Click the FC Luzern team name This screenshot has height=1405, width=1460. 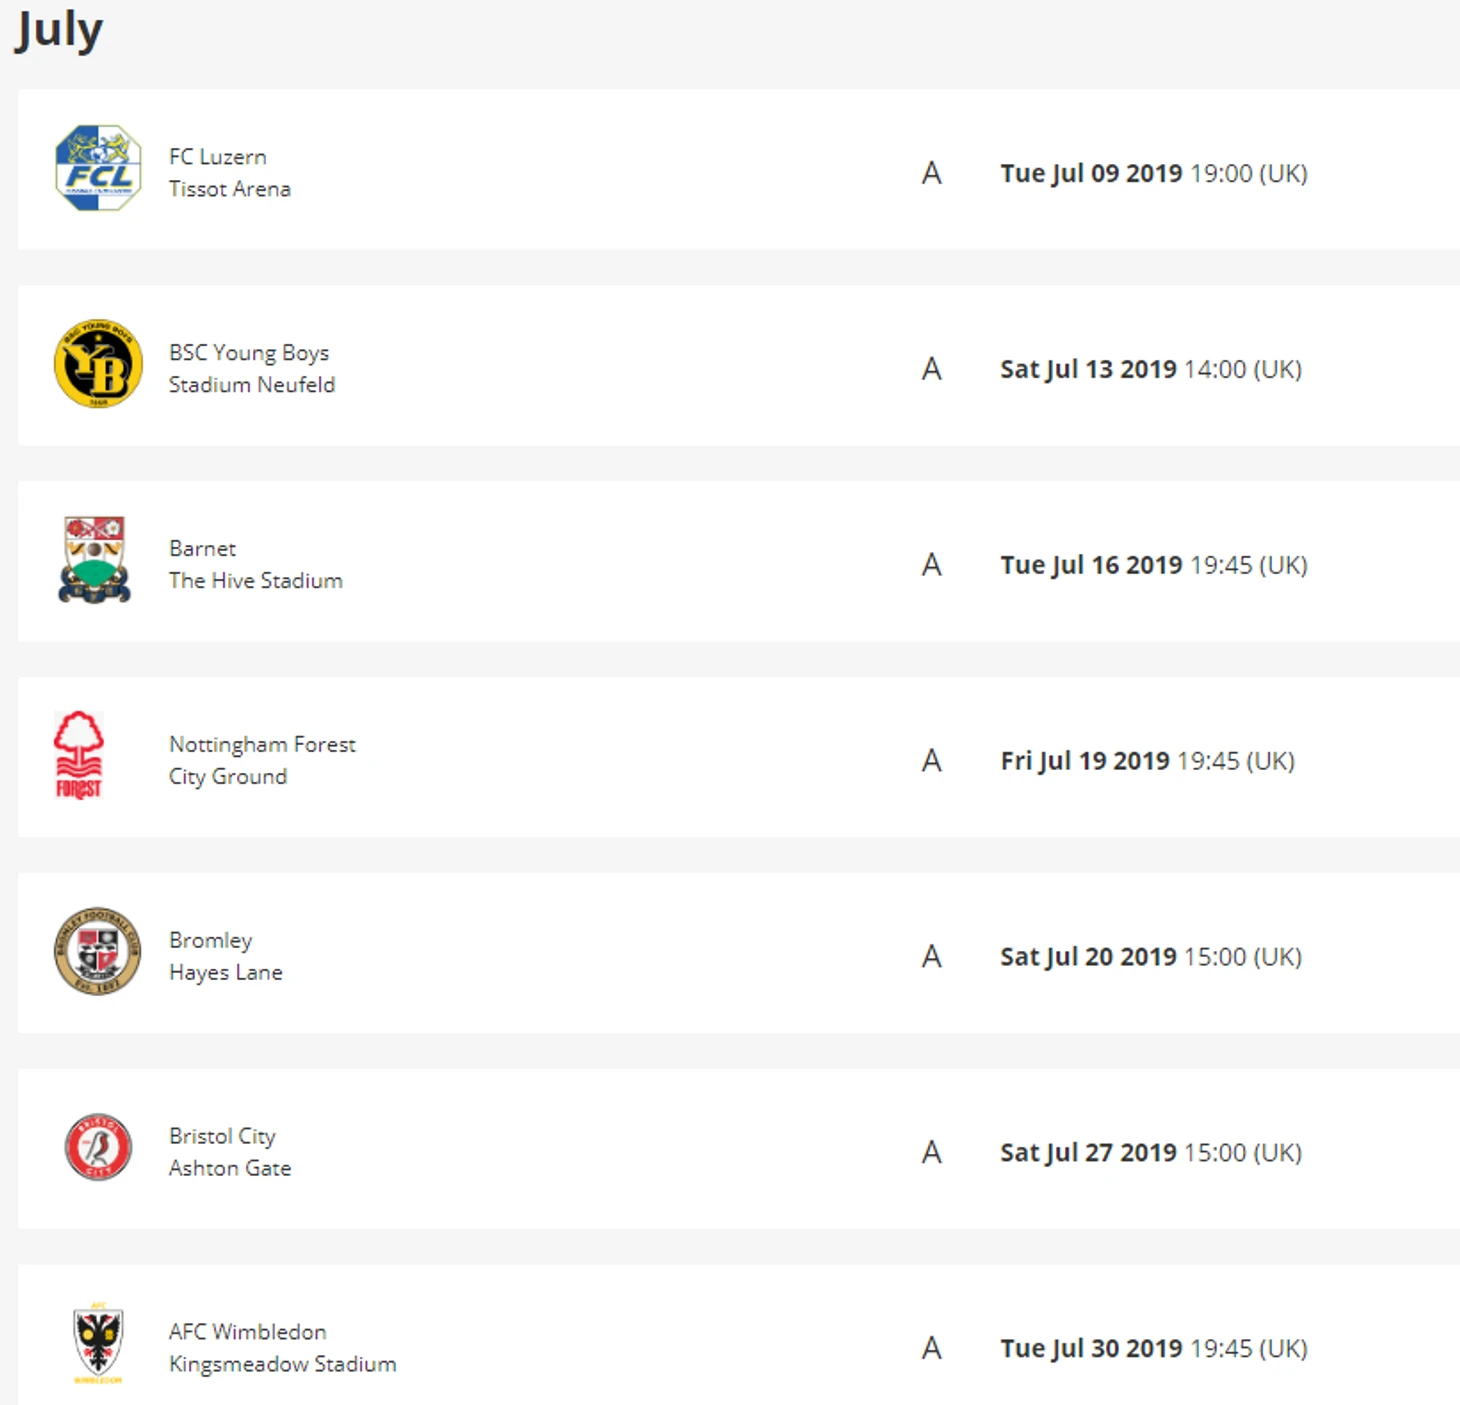(x=218, y=157)
